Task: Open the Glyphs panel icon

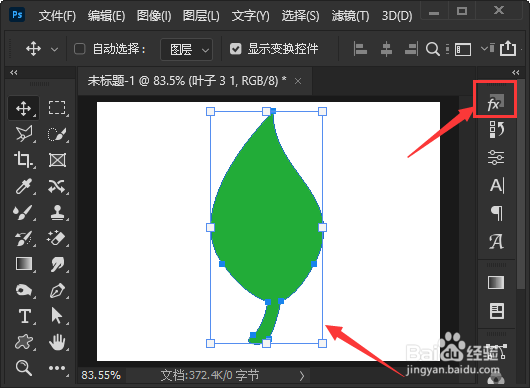Action: point(496,241)
